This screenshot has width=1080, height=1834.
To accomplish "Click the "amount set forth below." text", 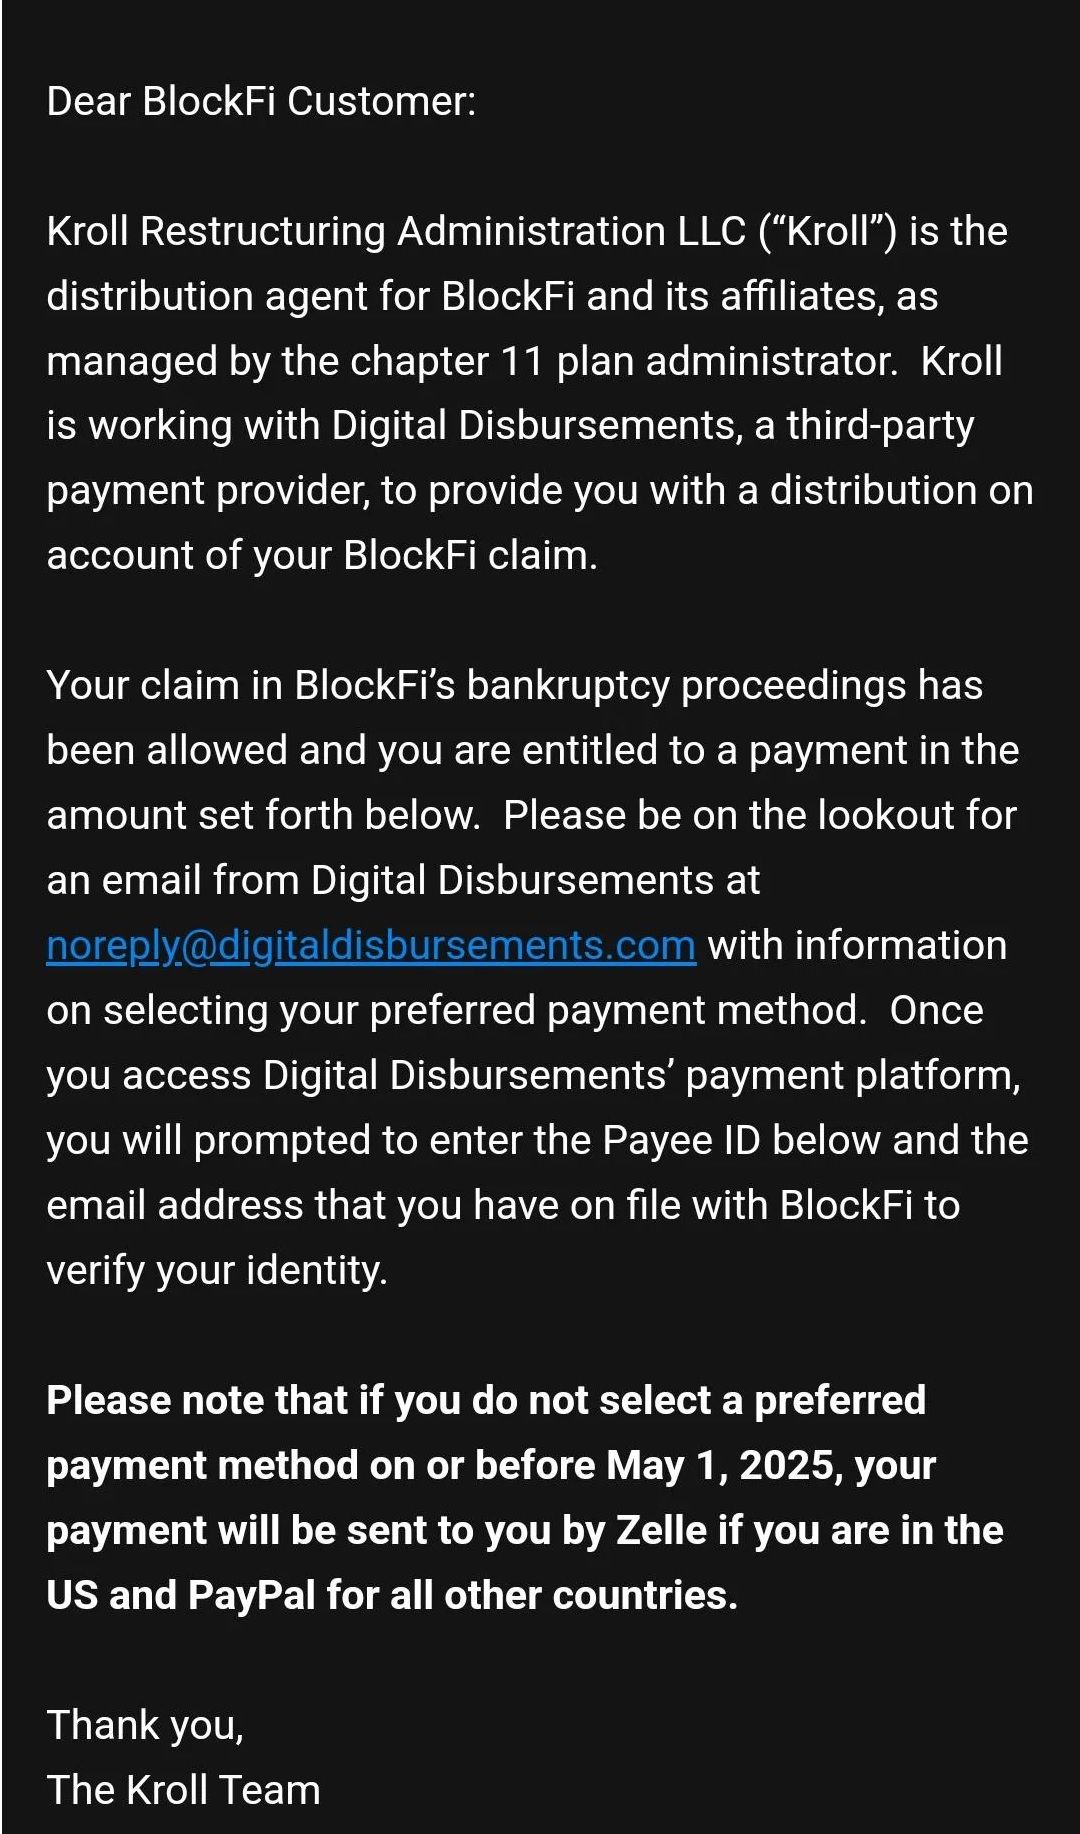I will tap(263, 816).
